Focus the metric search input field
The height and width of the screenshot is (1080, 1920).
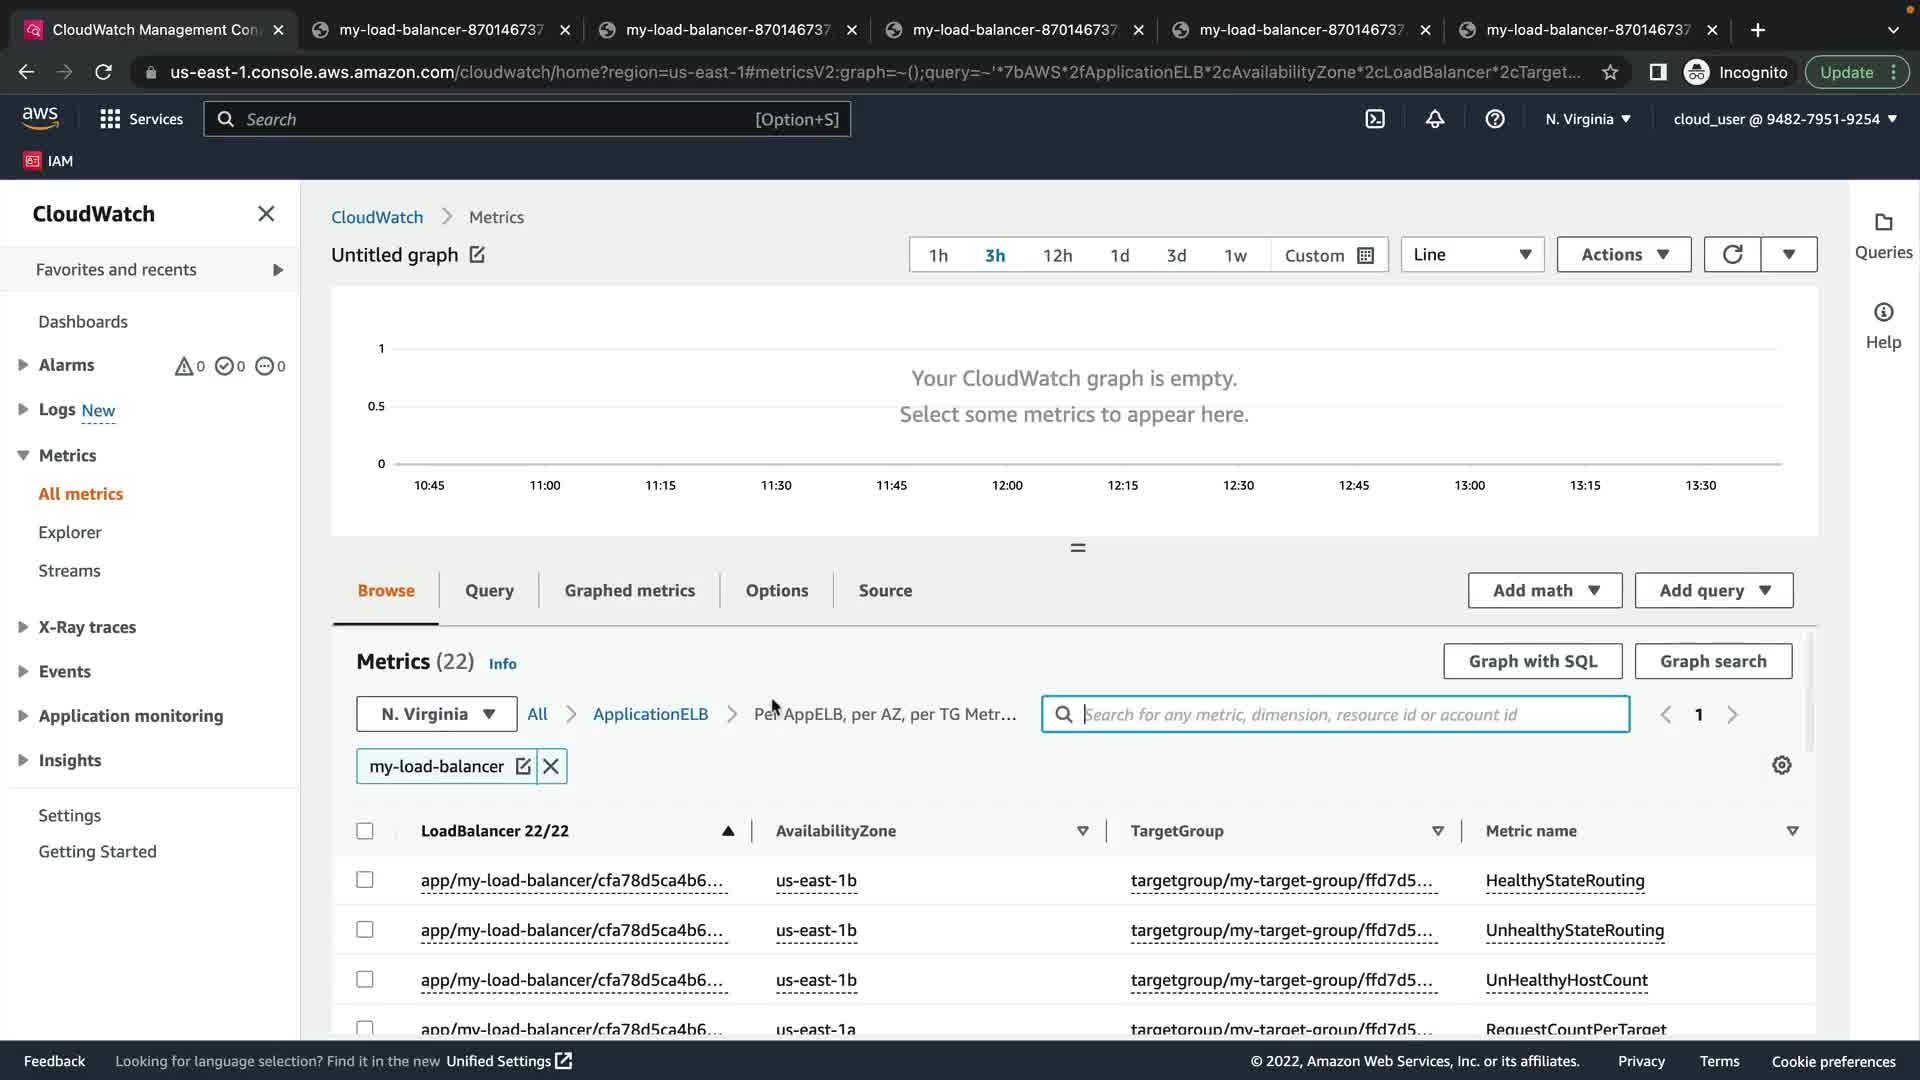coord(1350,714)
